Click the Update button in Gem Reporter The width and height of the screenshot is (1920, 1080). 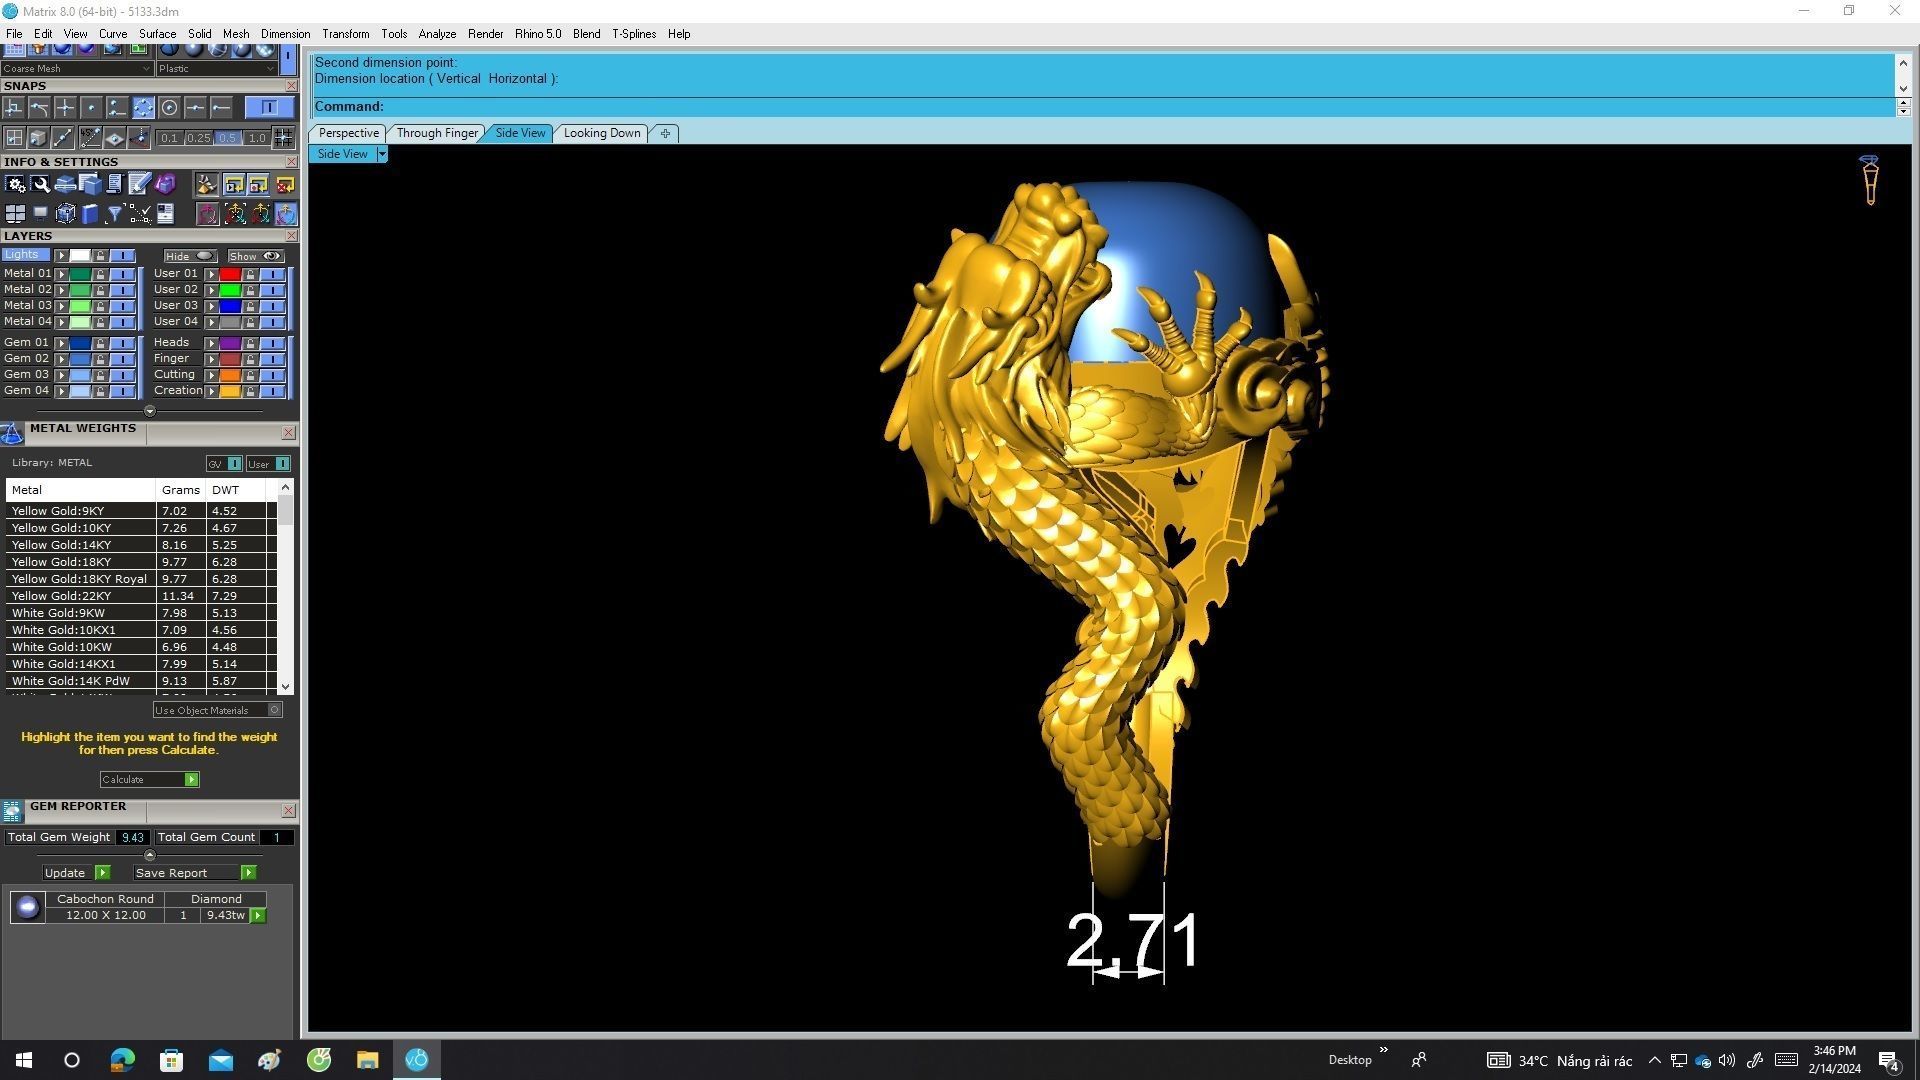click(75, 873)
